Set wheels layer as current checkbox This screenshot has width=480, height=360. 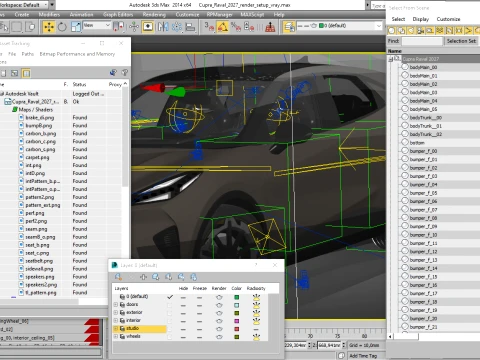pyautogui.click(x=170, y=337)
